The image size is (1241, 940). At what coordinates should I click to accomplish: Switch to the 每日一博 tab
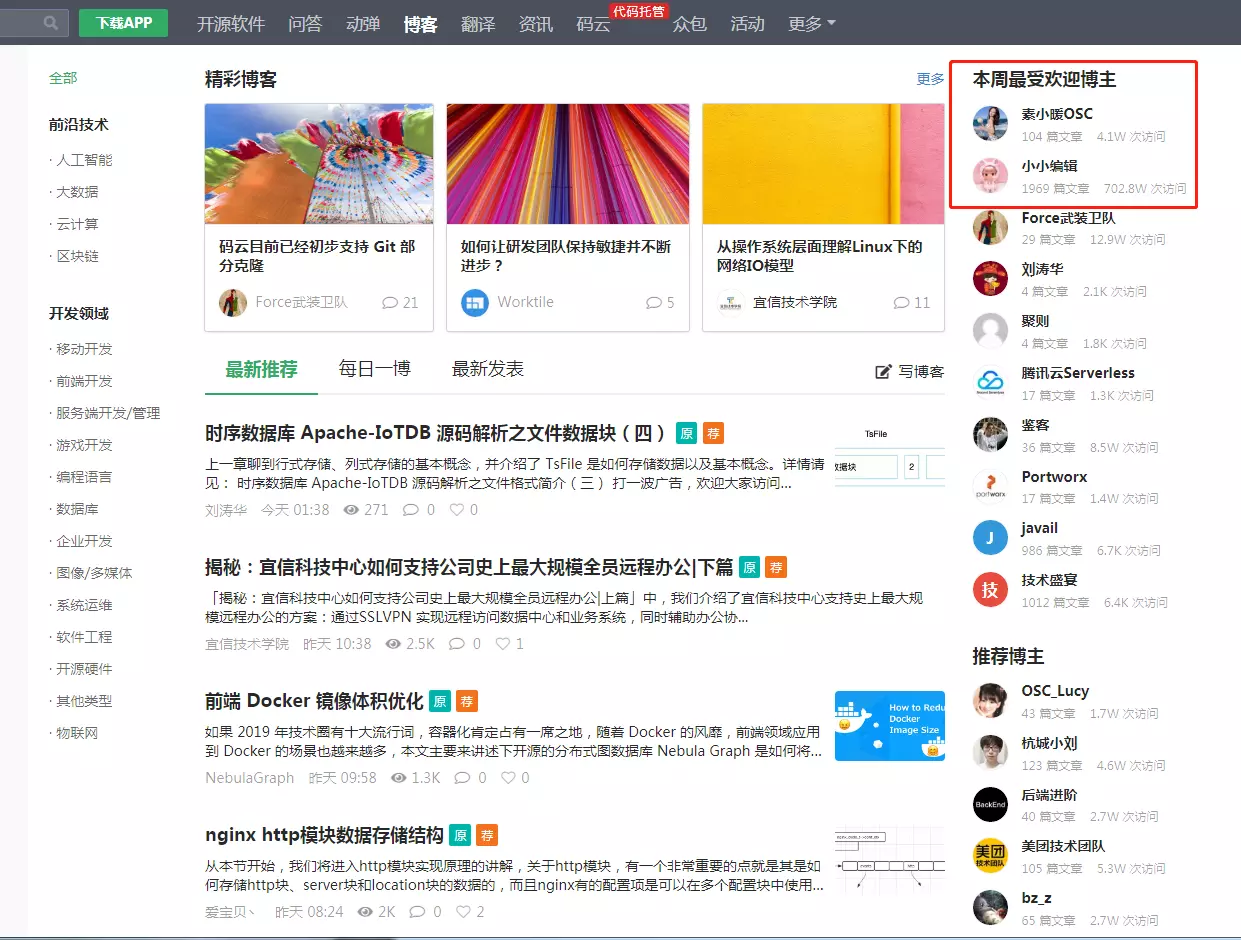375,369
